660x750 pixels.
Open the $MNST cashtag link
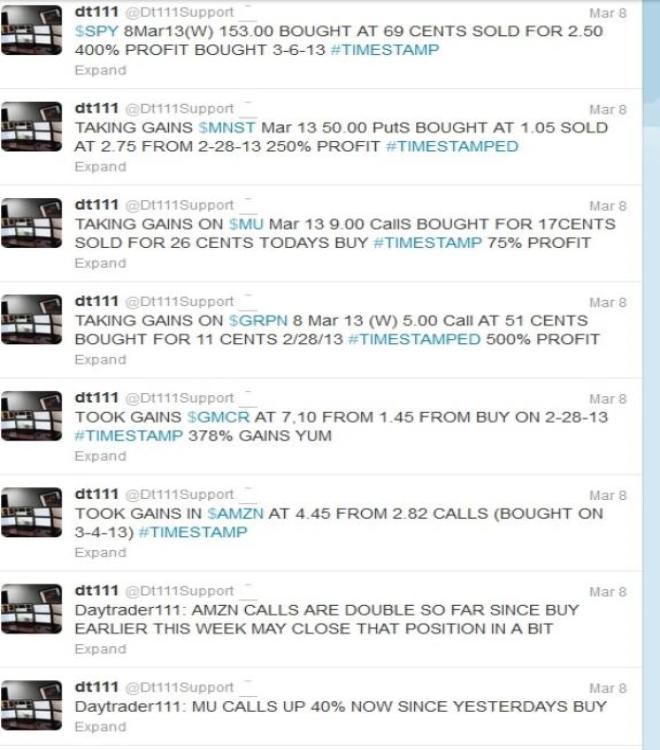coord(227,128)
